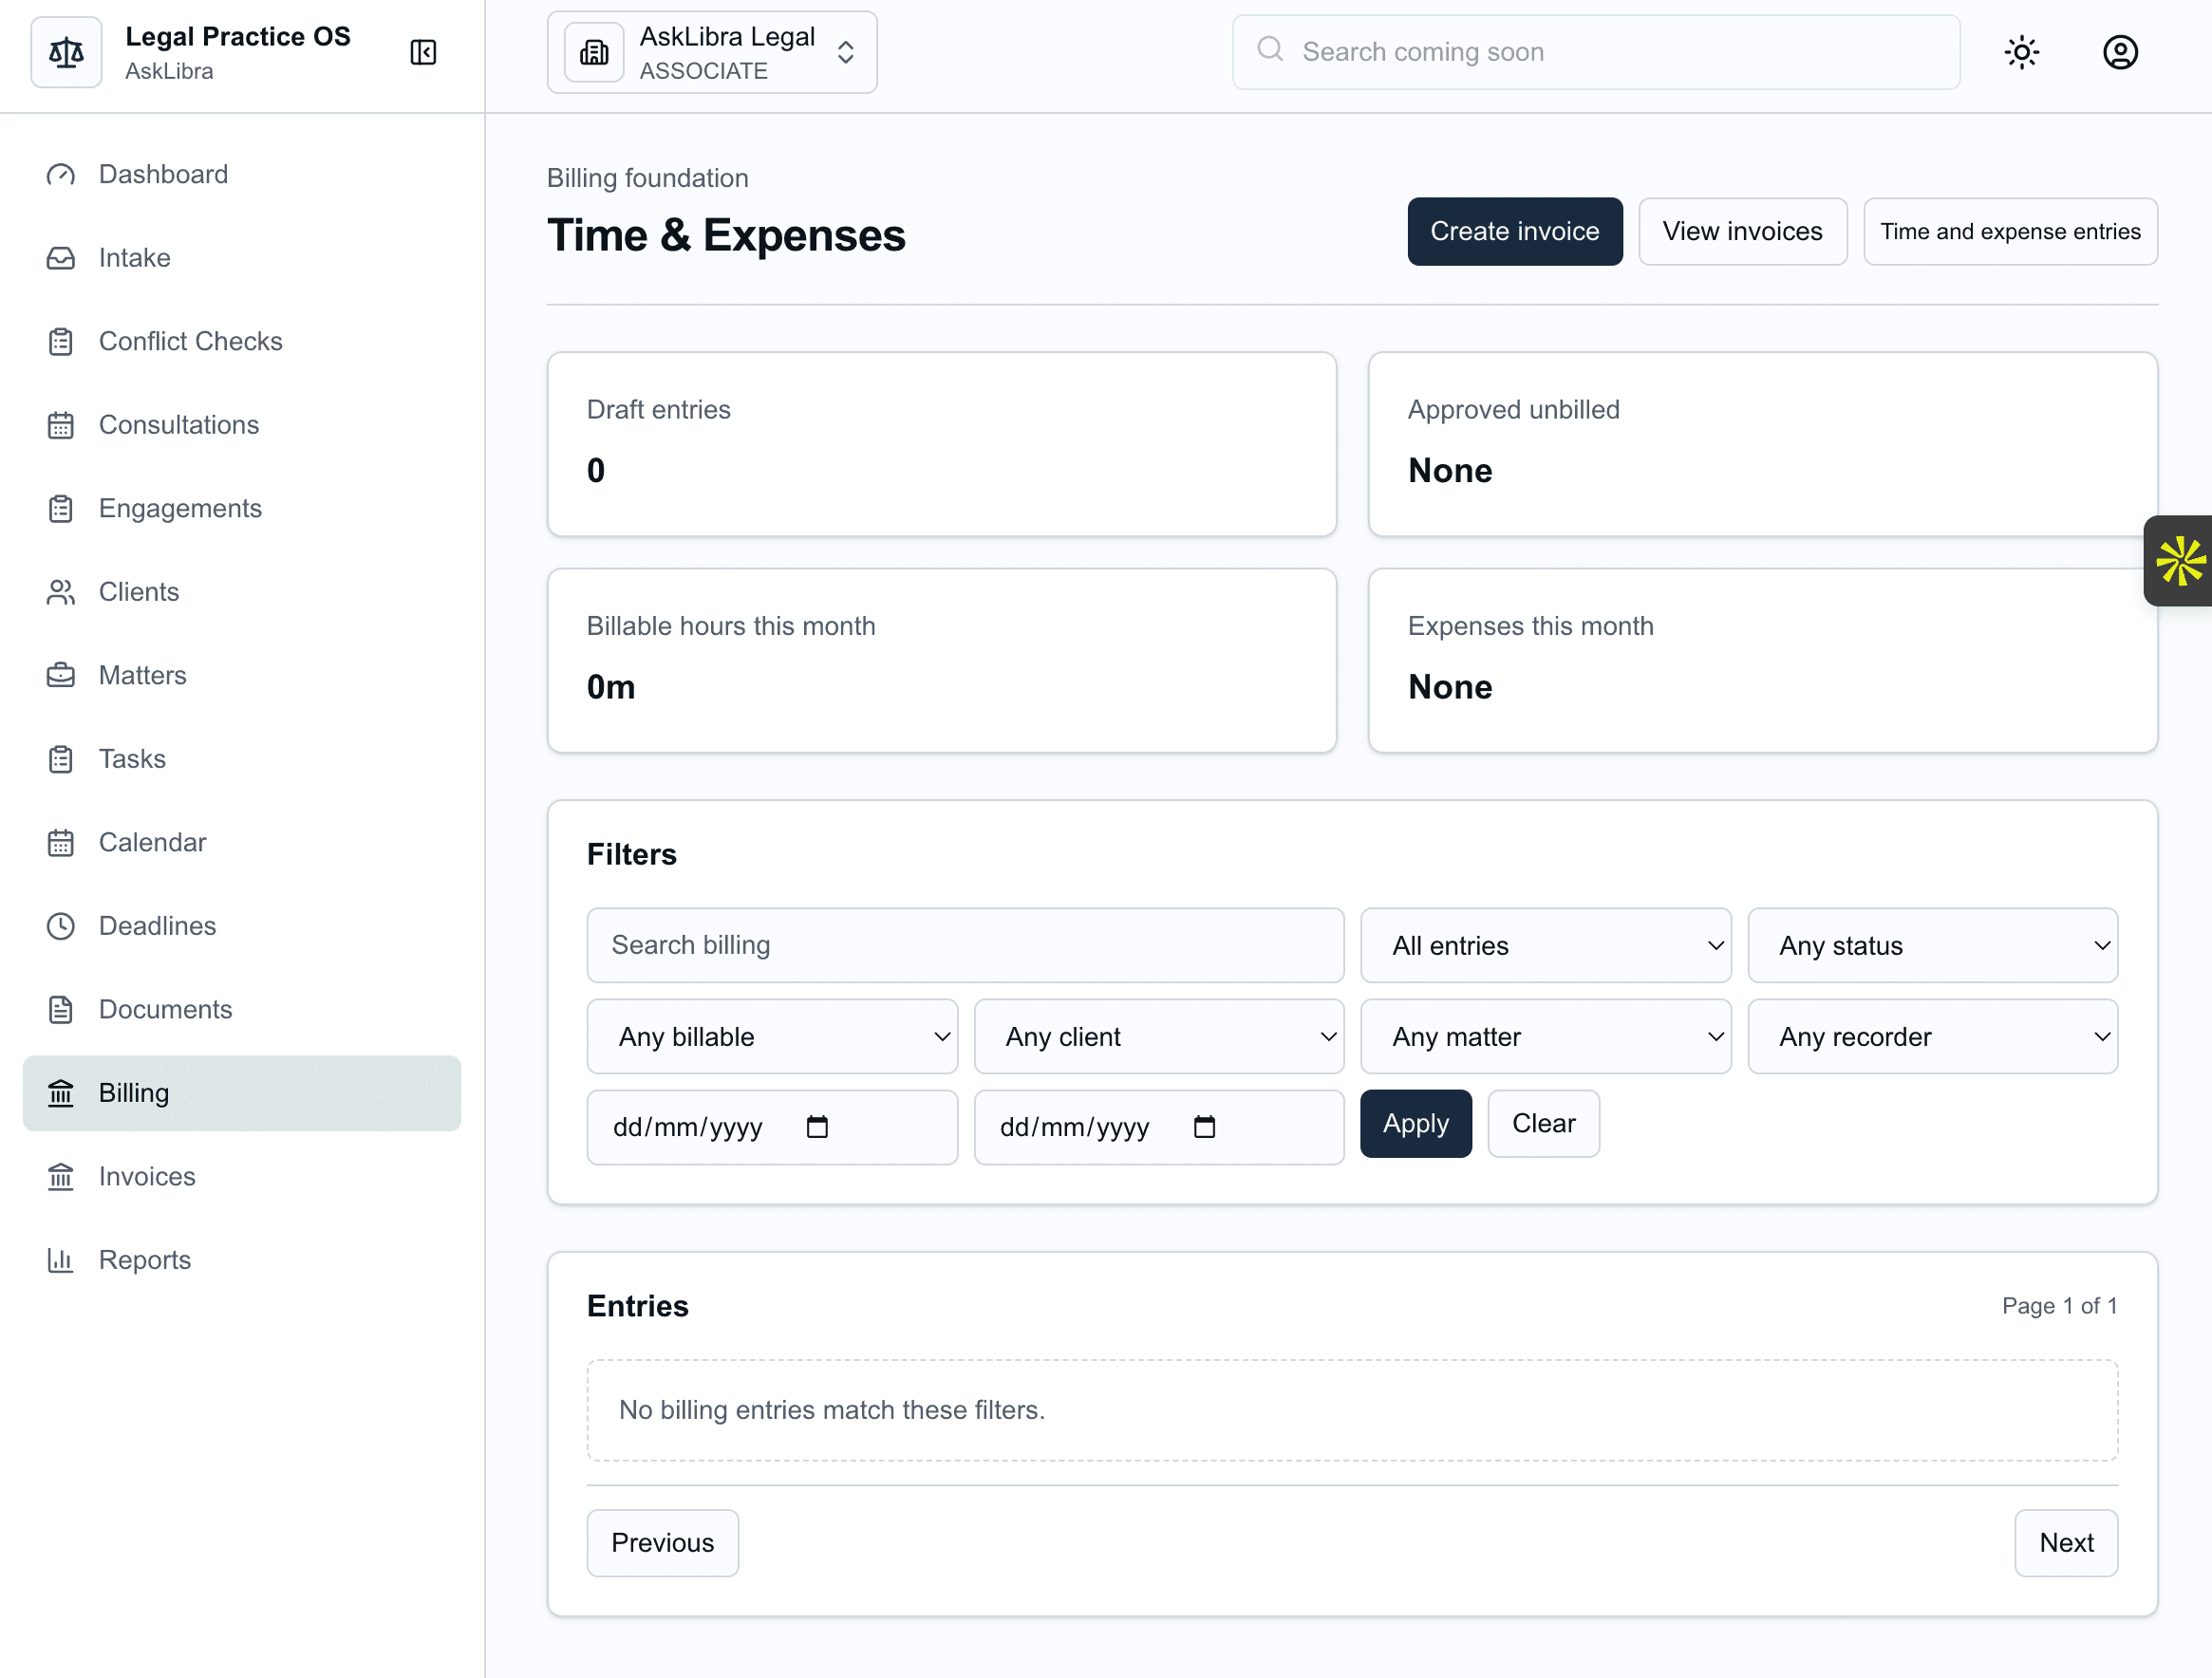2212x1678 pixels.
Task: Open the All entries dropdown
Action: point(1546,946)
